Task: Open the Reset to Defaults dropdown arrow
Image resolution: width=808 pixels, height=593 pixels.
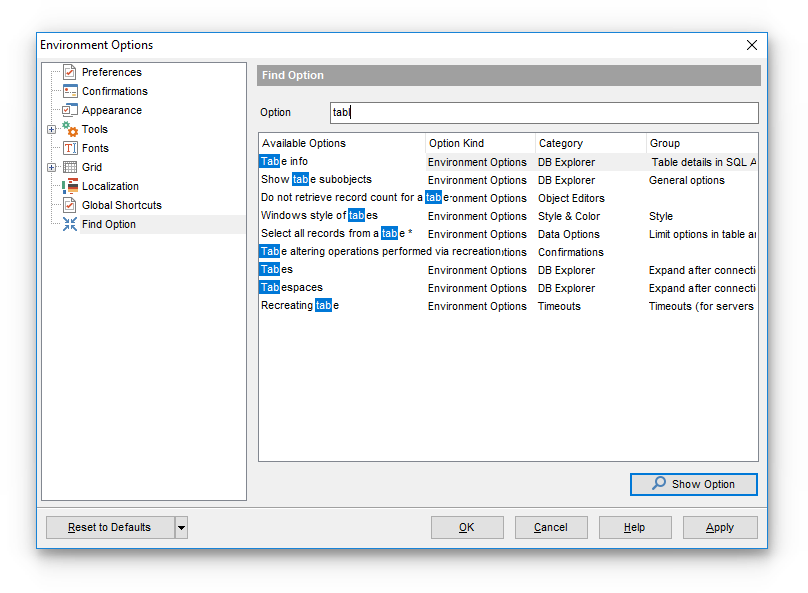Action: click(x=180, y=527)
